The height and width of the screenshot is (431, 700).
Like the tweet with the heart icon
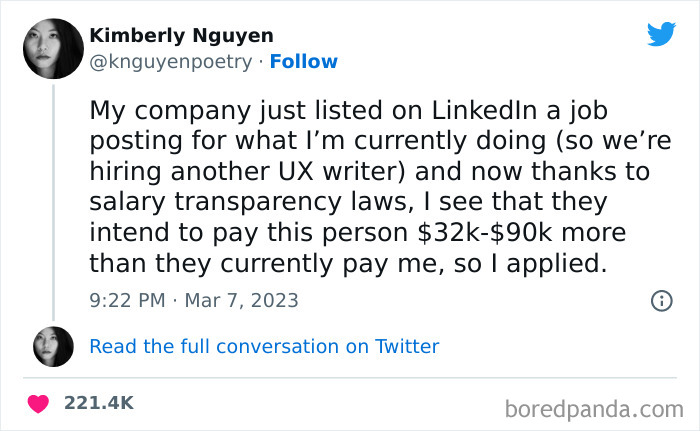[x=39, y=403]
